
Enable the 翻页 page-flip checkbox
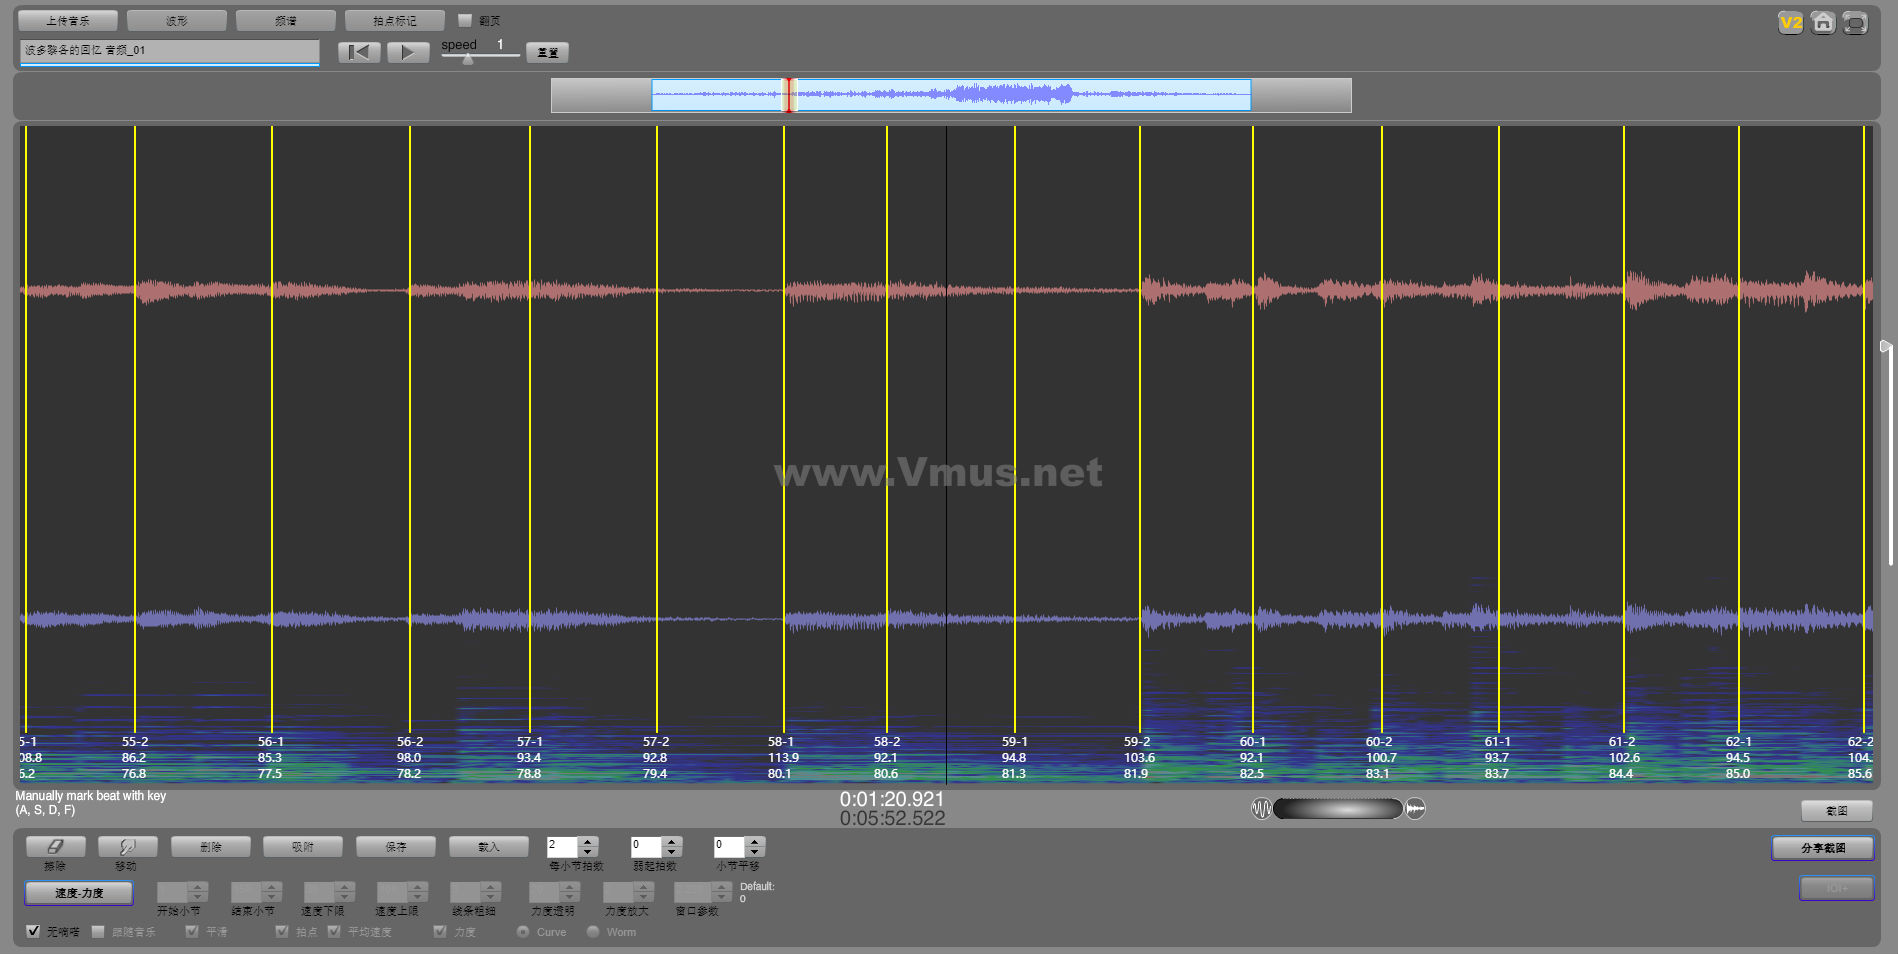(x=465, y=20)
